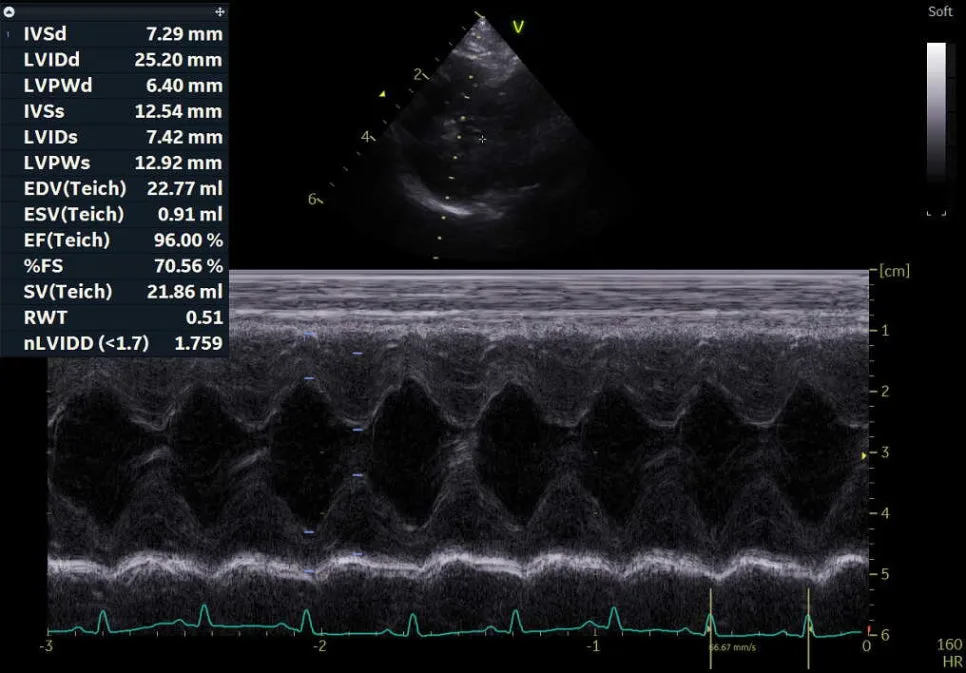Select the LVPWd 6.40 mm measurement row
The width and height of the screenshot is (966, 673).
point(115,86)
